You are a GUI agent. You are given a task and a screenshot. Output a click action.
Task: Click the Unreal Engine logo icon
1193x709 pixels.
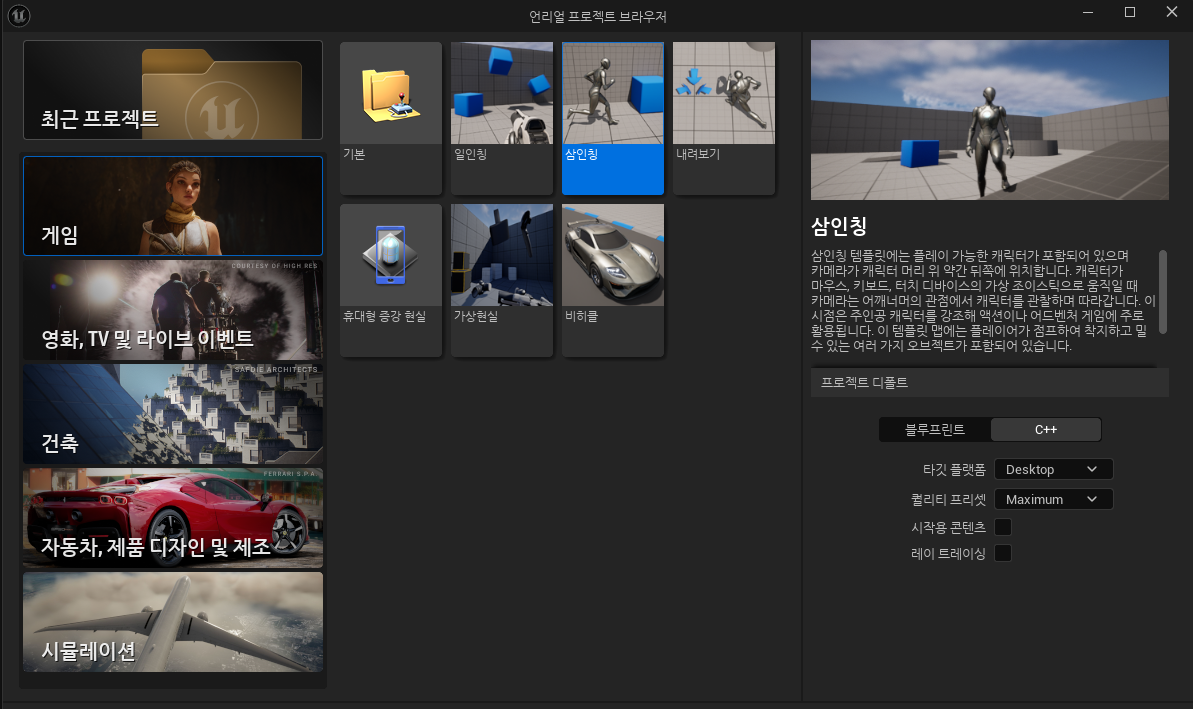click(x=18, y=15)
